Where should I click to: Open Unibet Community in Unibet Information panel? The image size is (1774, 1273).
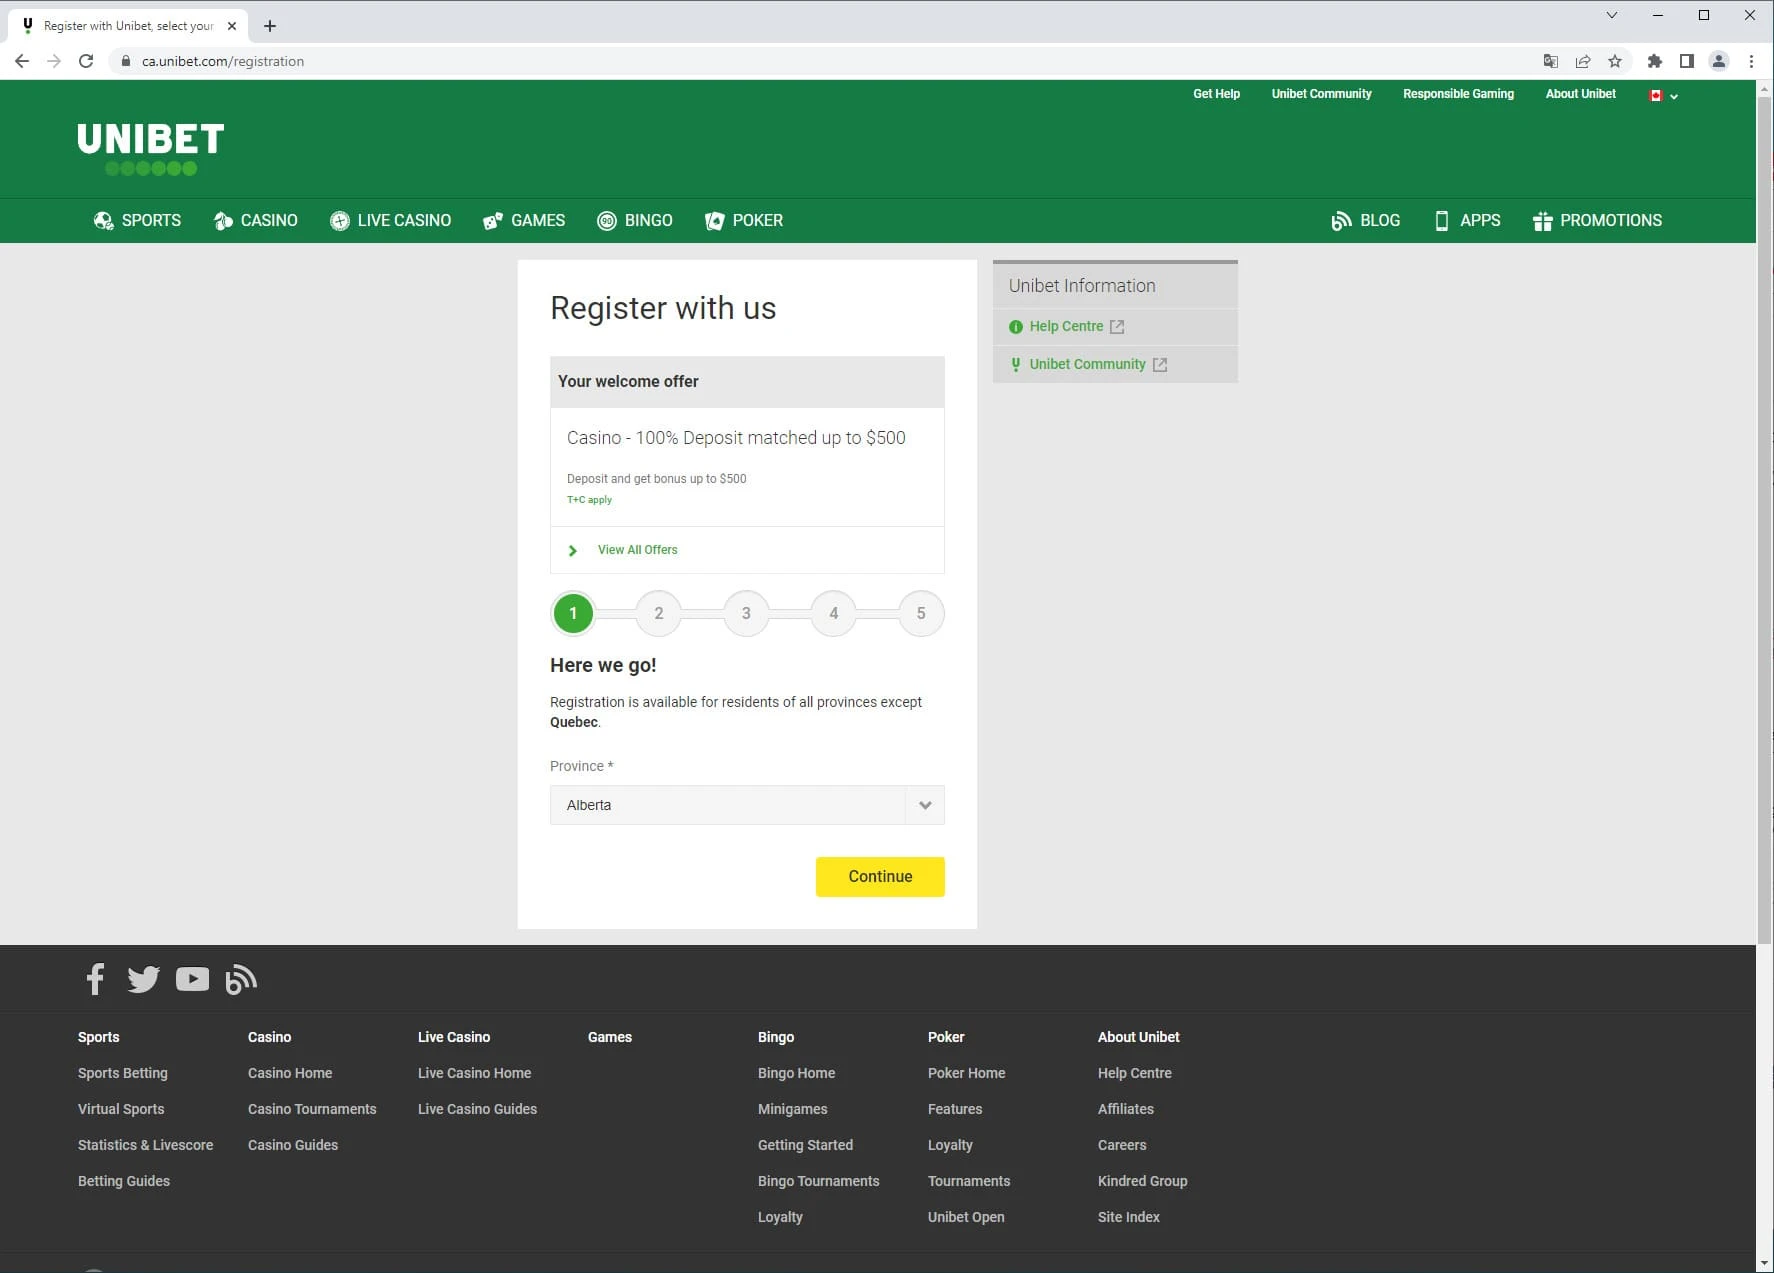pos(1088,365)
